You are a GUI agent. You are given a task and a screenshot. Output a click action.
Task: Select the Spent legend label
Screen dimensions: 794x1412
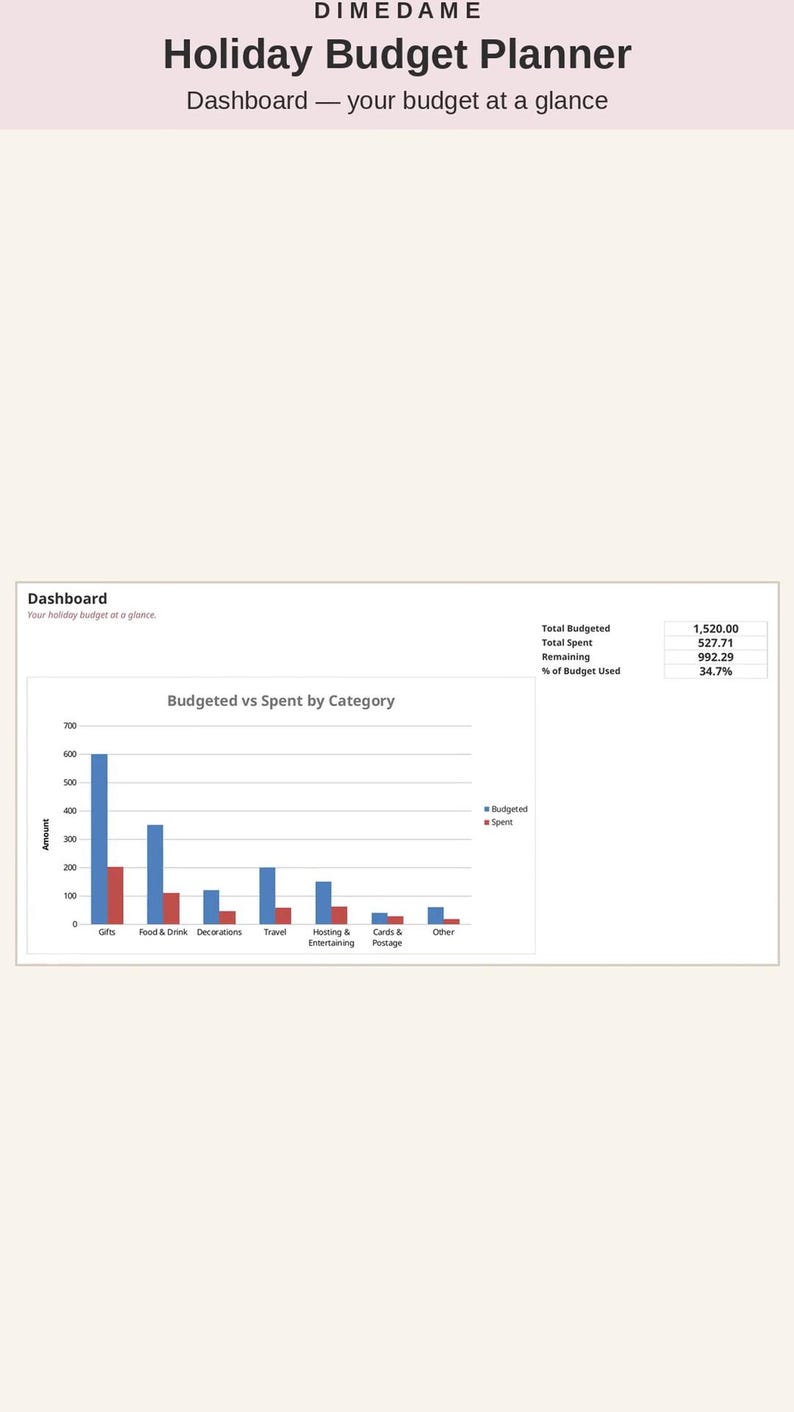click(x=502, y=822)
